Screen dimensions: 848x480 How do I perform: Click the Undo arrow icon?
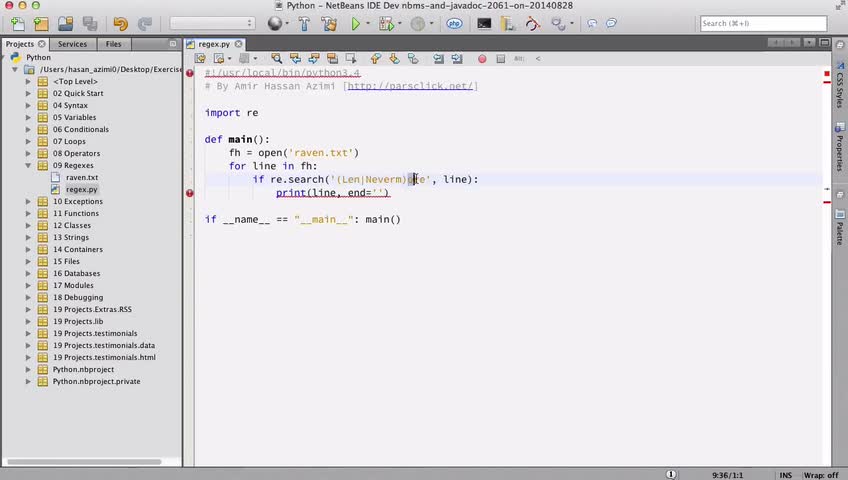(x=120, y=23)
